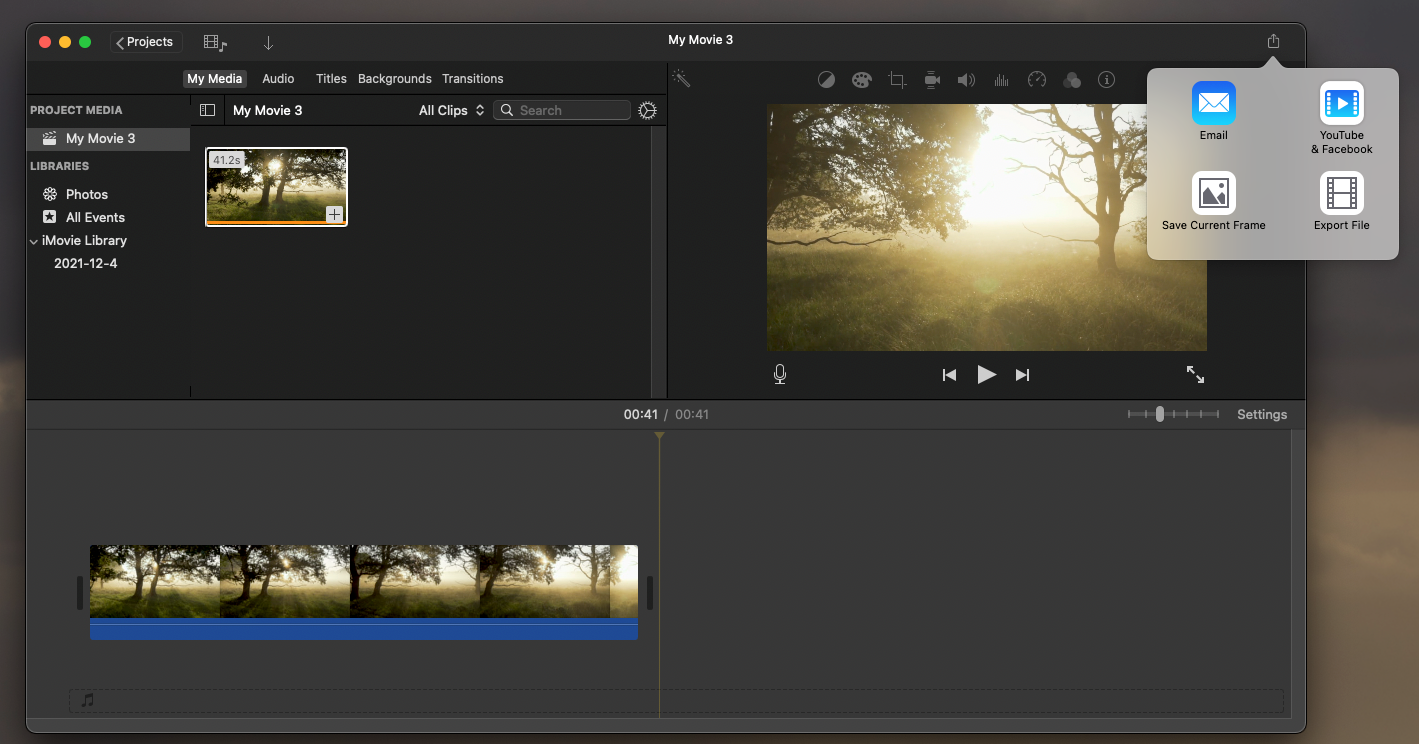1419x744 pixels.
Task: Open color balance adjustment
Action: (x=826, y=80)
